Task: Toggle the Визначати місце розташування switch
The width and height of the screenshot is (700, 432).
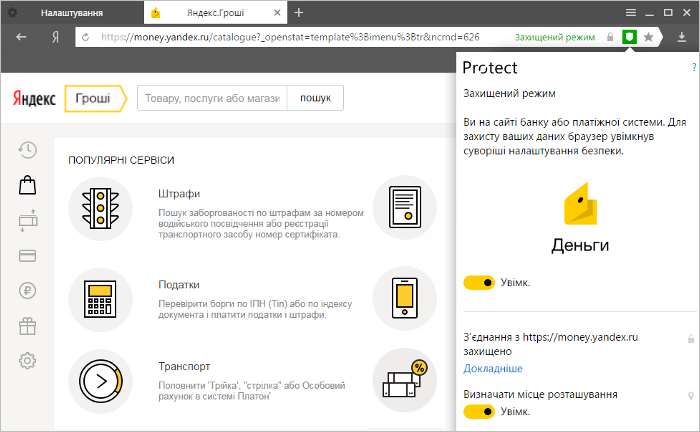Action: (479, 411)
